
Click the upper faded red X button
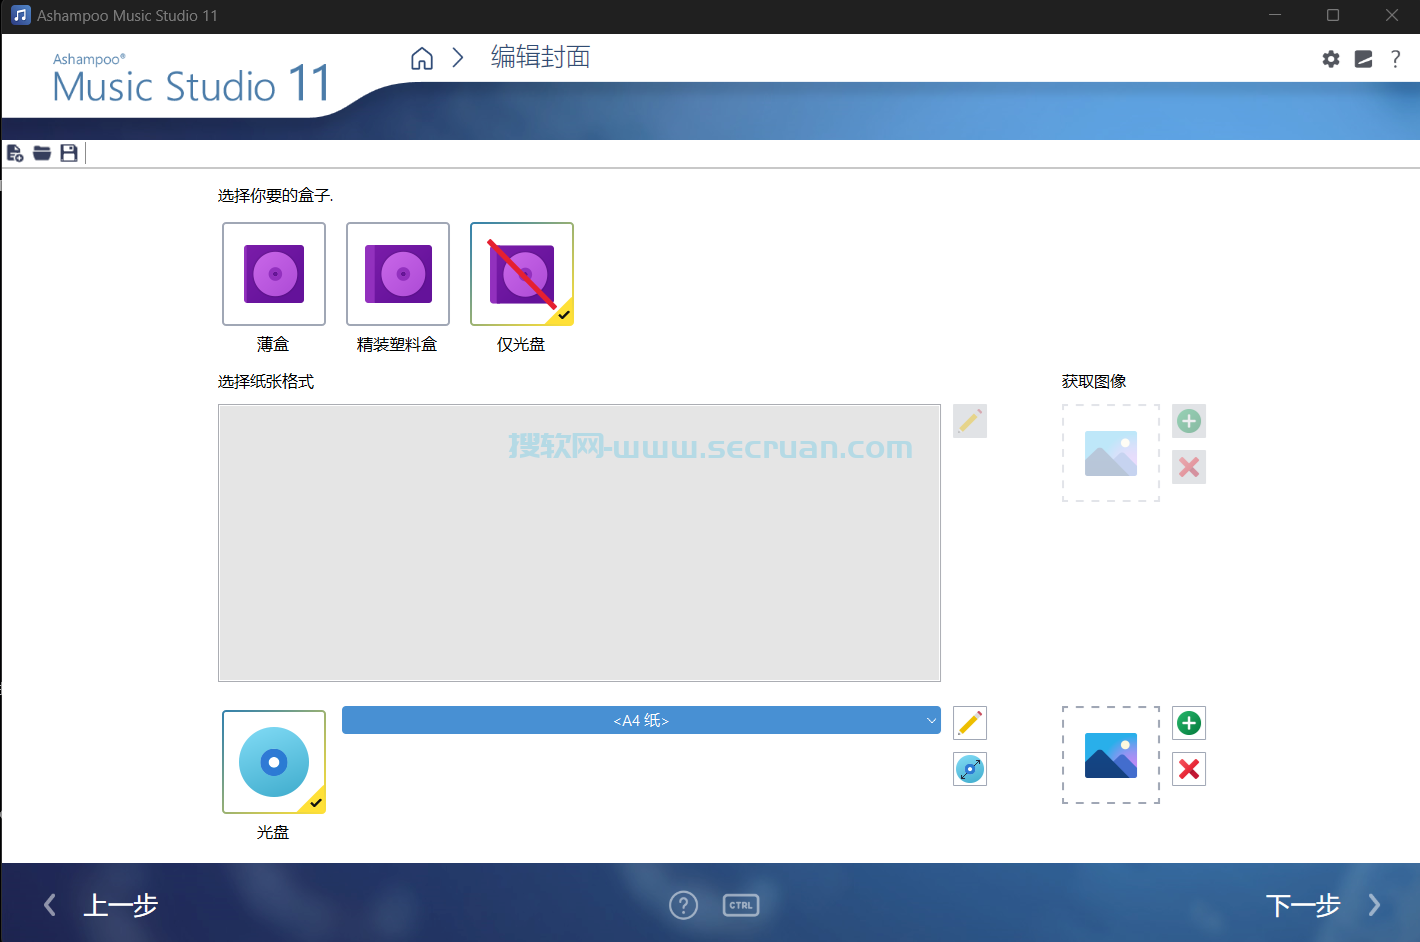(x=1189, y=467)
